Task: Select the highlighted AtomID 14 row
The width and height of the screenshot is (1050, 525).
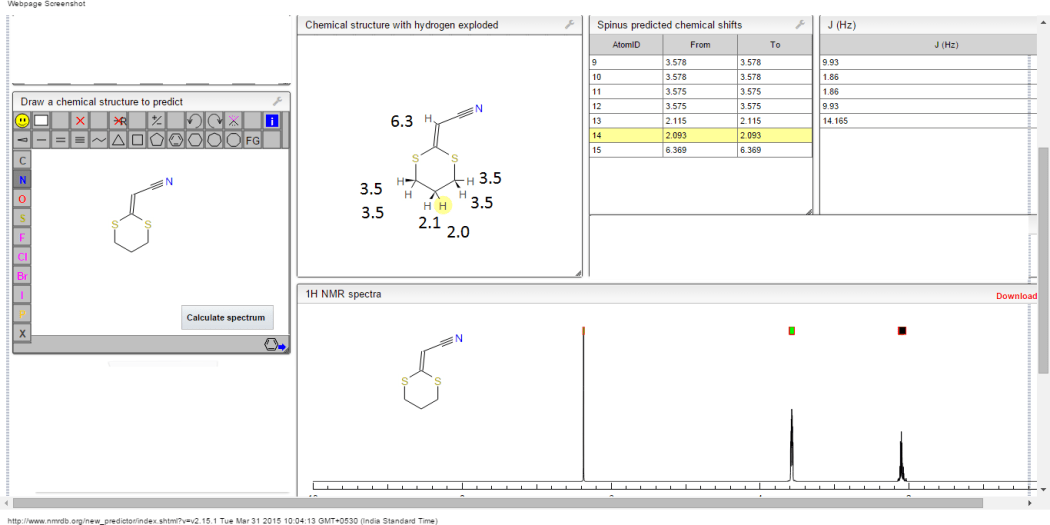Action: coord(699,135)
